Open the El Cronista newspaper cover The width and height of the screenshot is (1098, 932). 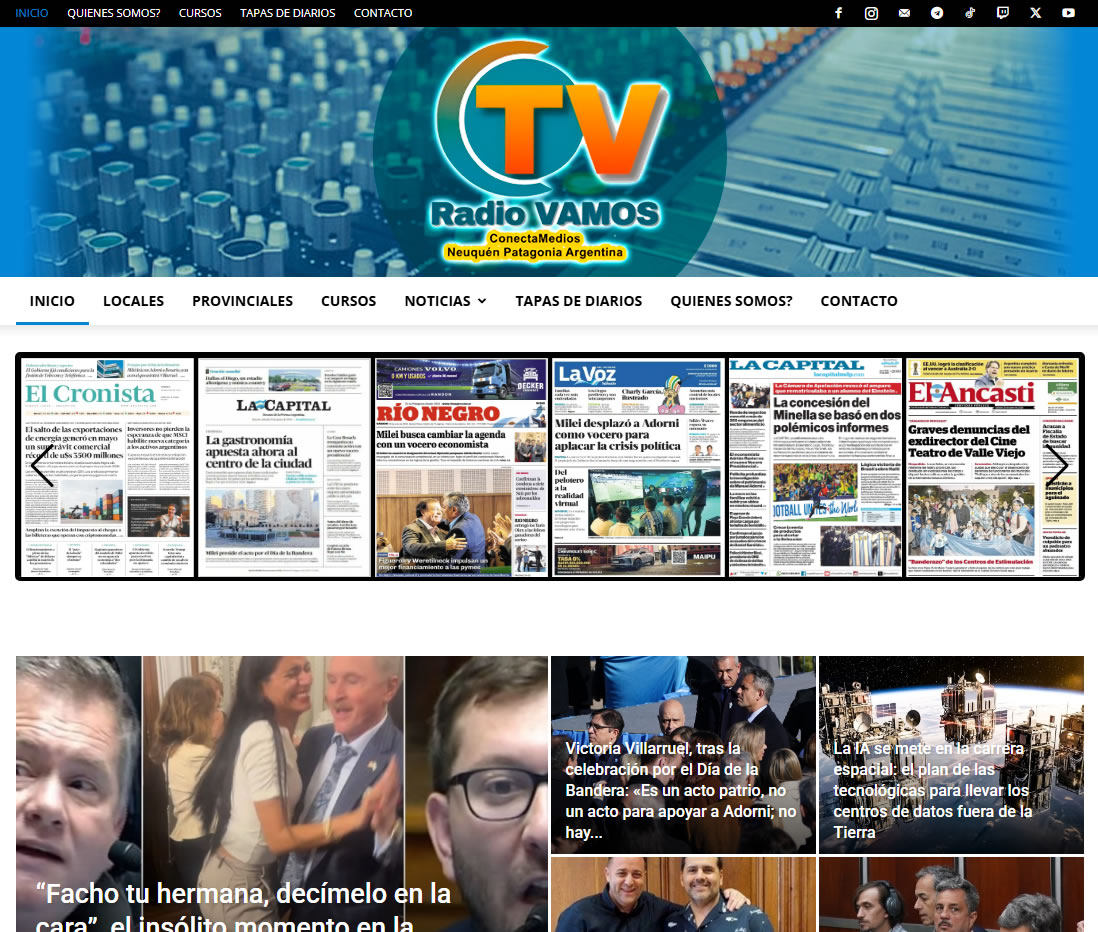[x=107, y=467]
